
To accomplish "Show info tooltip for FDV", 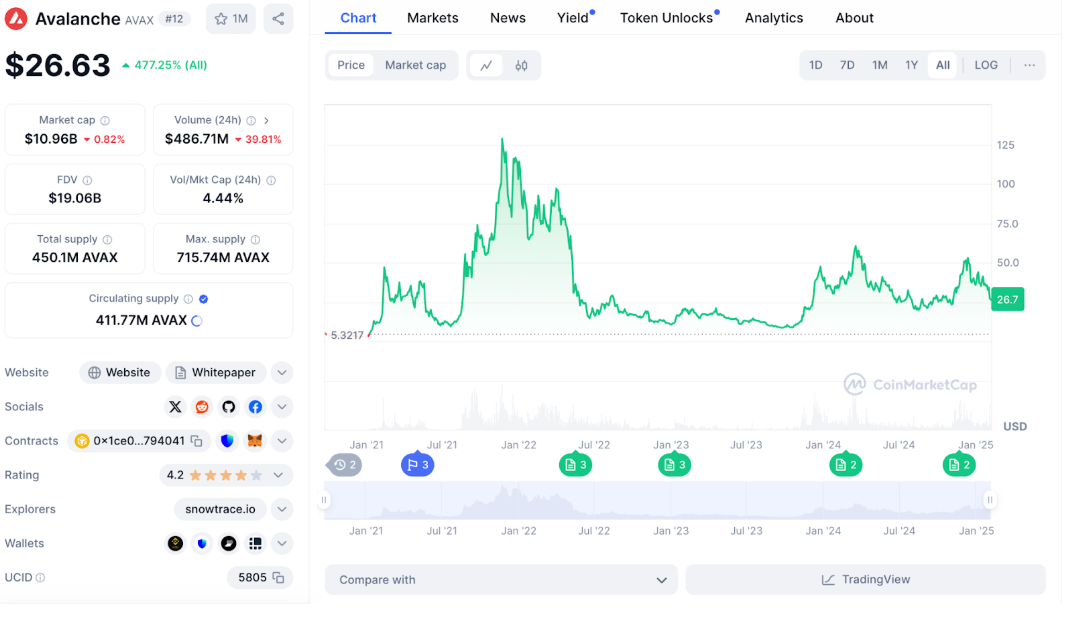I will point(88,180).
